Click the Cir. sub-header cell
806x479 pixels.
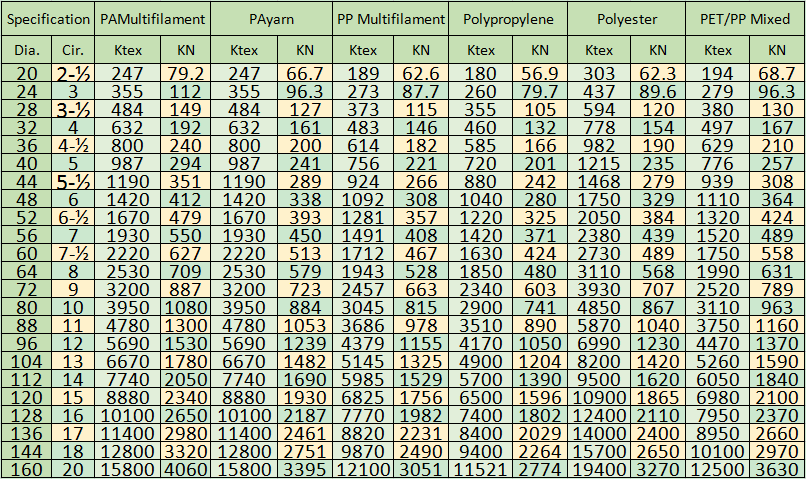coord(72,50)
